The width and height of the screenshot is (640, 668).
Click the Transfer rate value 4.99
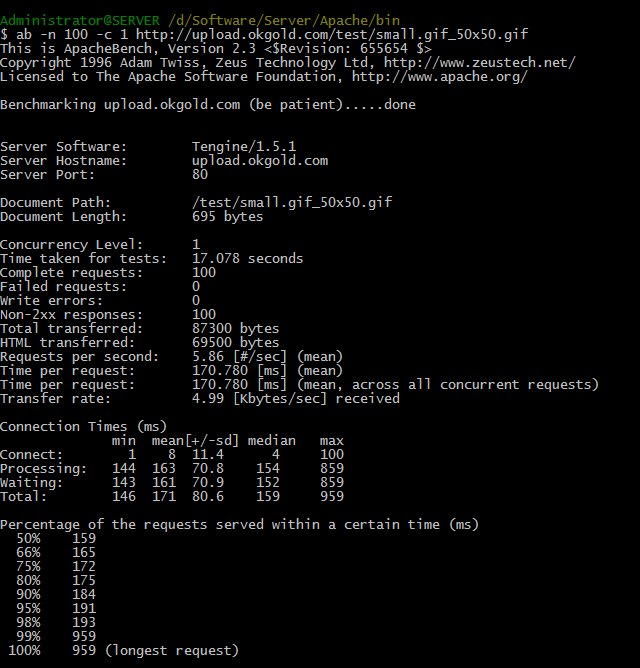[x=208, y=399]
